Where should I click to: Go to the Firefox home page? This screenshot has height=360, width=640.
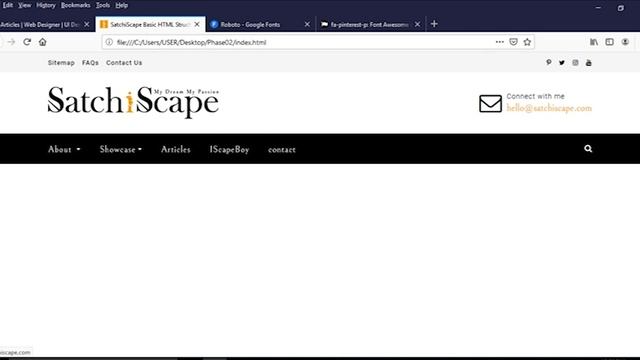(x=42, y=42)
